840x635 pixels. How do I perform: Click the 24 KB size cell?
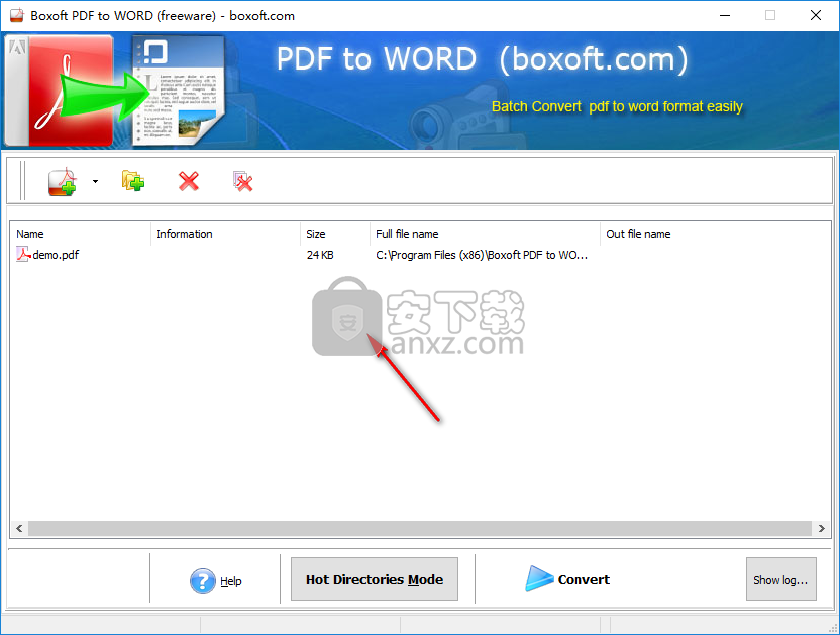[x=320, y=255]
